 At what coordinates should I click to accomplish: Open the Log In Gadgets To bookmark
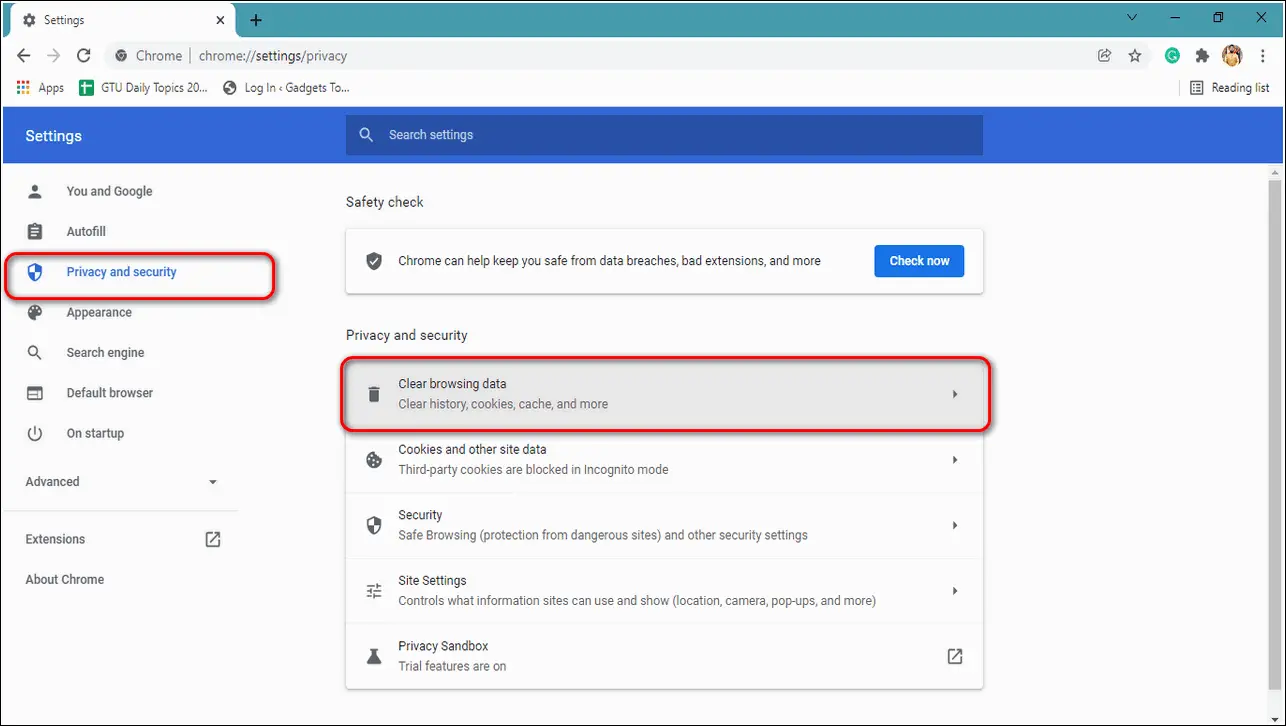[x=287, y=88]
